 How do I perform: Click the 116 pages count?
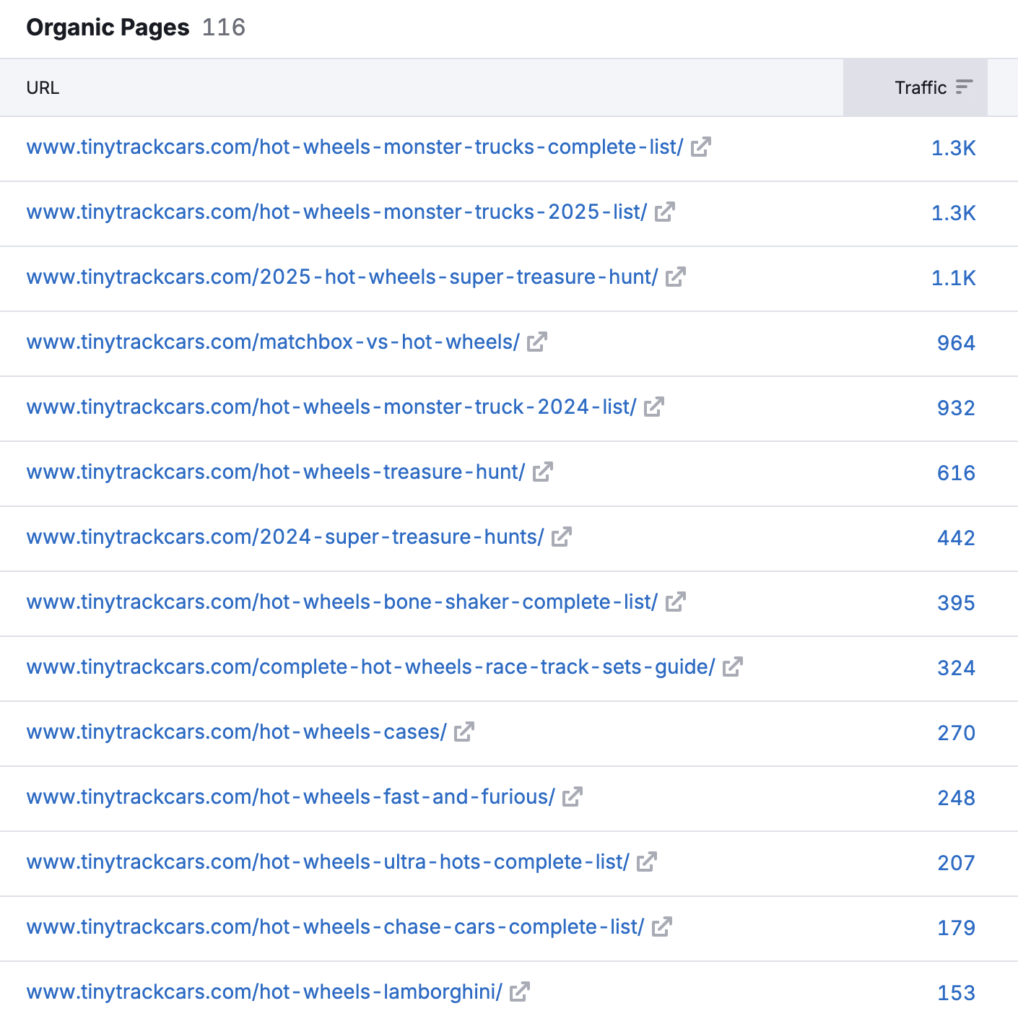[x=223, y=27]
